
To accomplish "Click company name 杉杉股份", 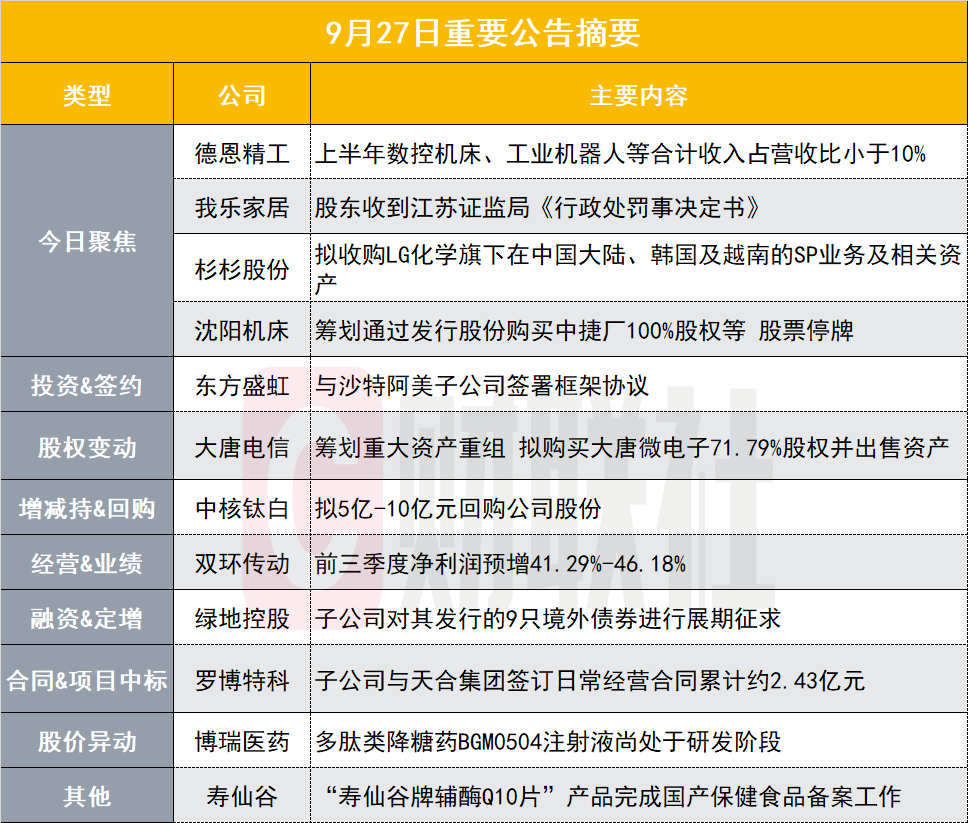I will coord(242,269).
